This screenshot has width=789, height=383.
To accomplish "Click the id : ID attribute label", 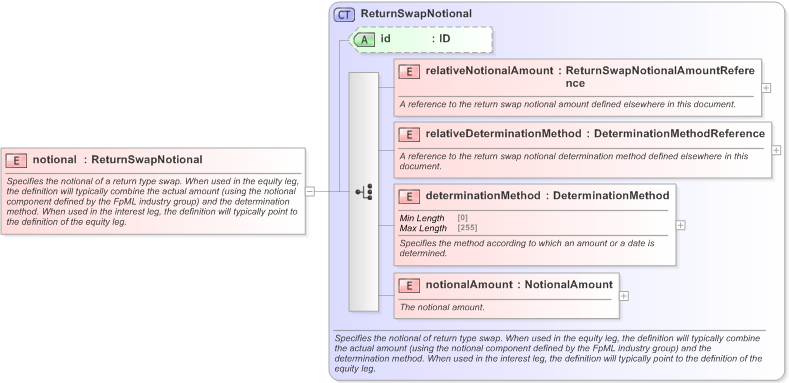I will click(x=415, y=38).
